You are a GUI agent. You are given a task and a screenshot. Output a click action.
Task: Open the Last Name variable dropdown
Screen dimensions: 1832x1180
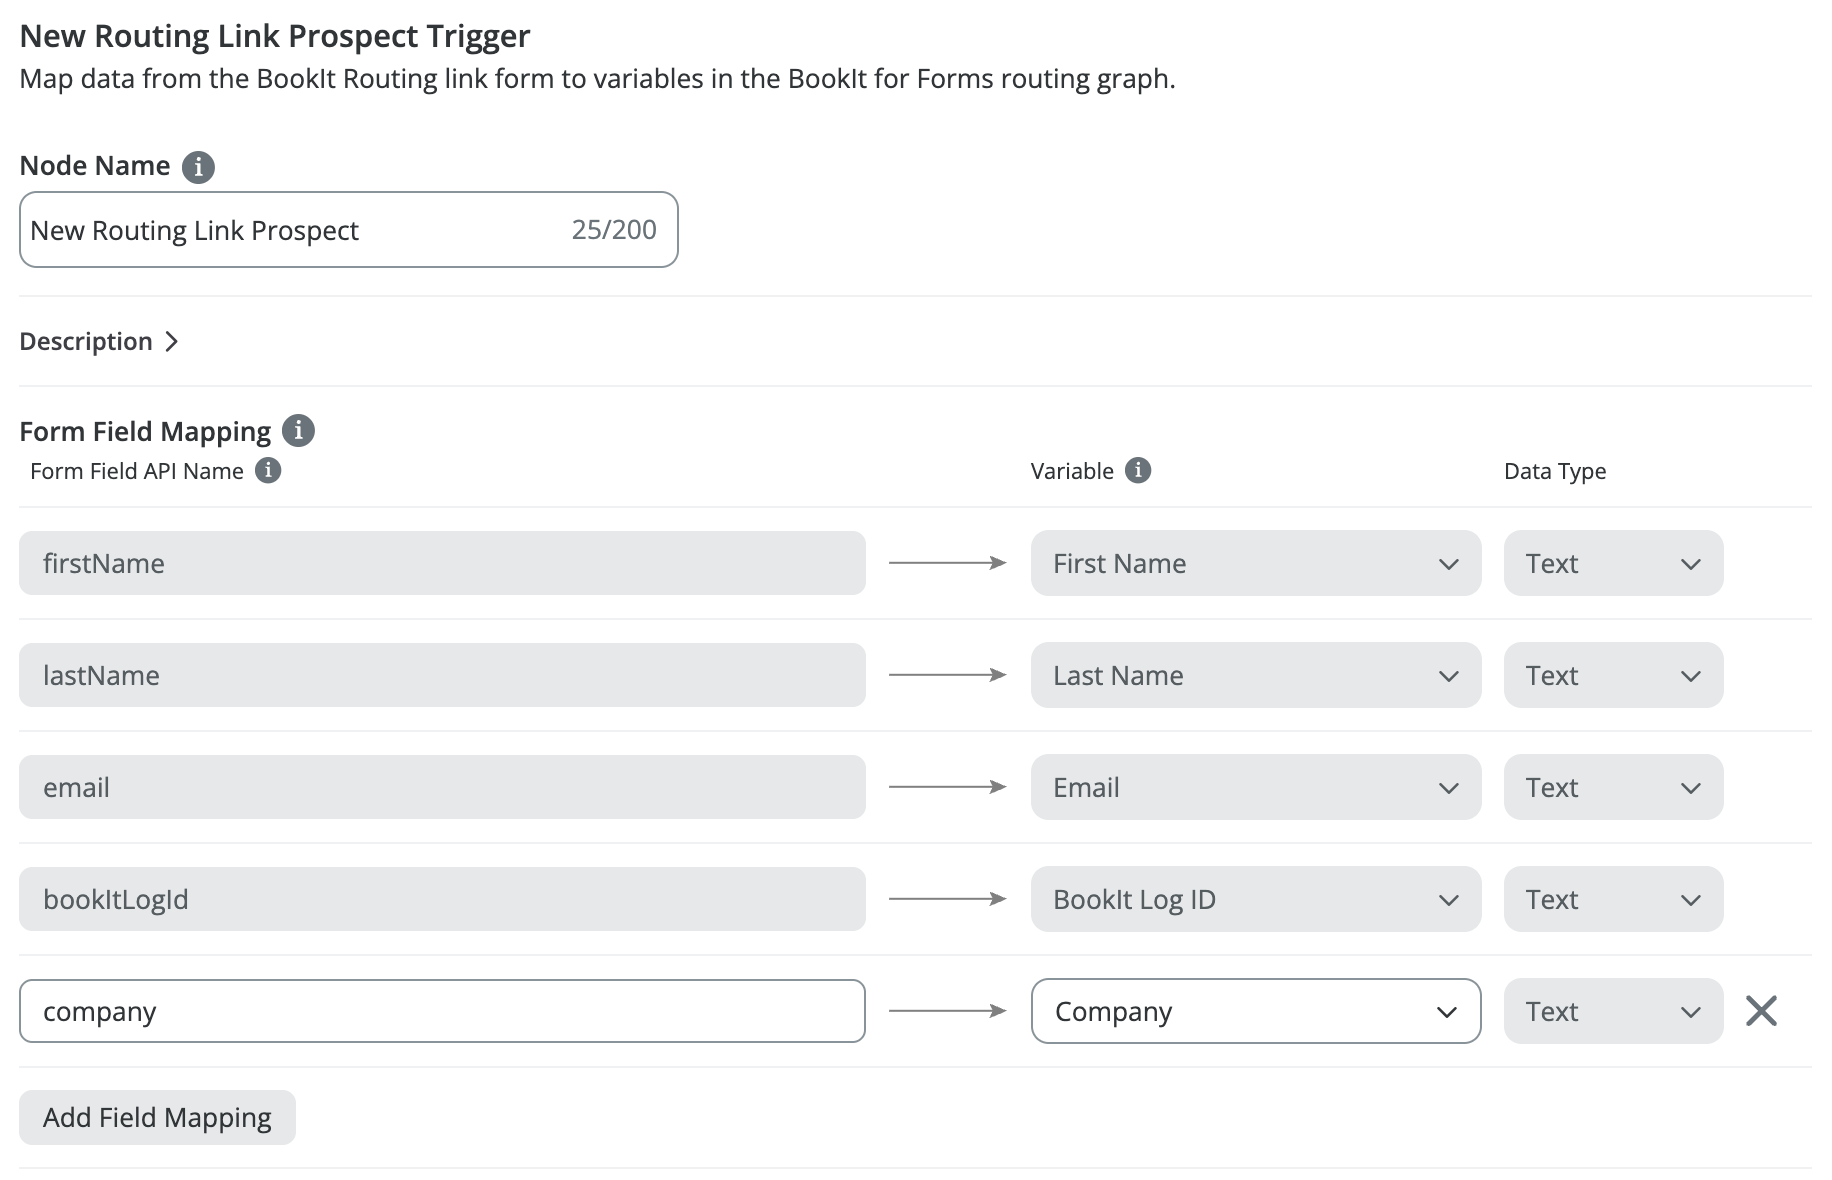point(1255,675)
